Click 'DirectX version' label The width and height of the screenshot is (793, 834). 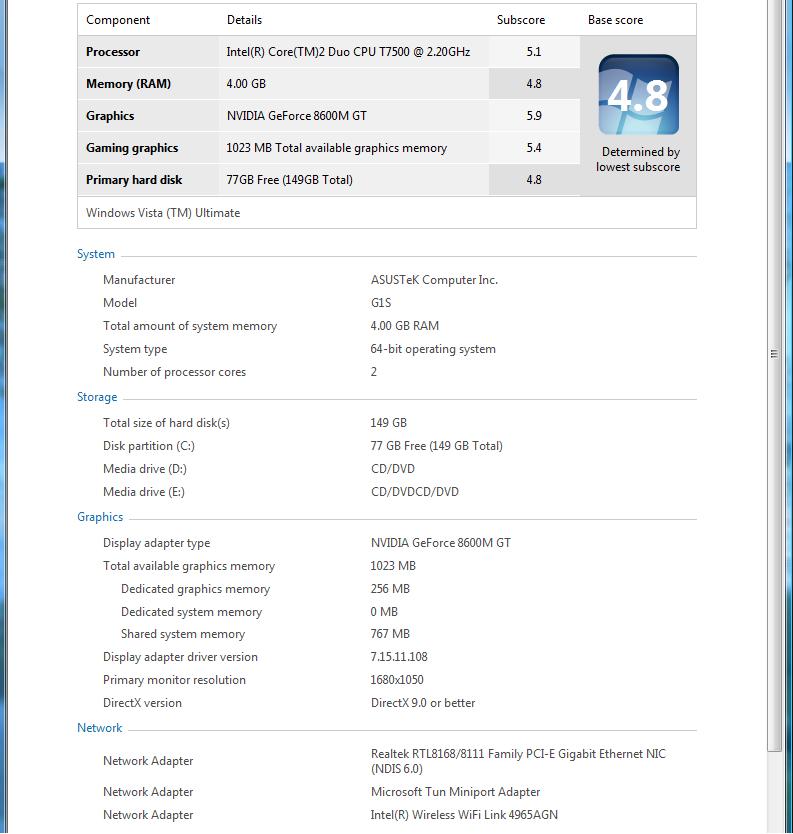142,703
